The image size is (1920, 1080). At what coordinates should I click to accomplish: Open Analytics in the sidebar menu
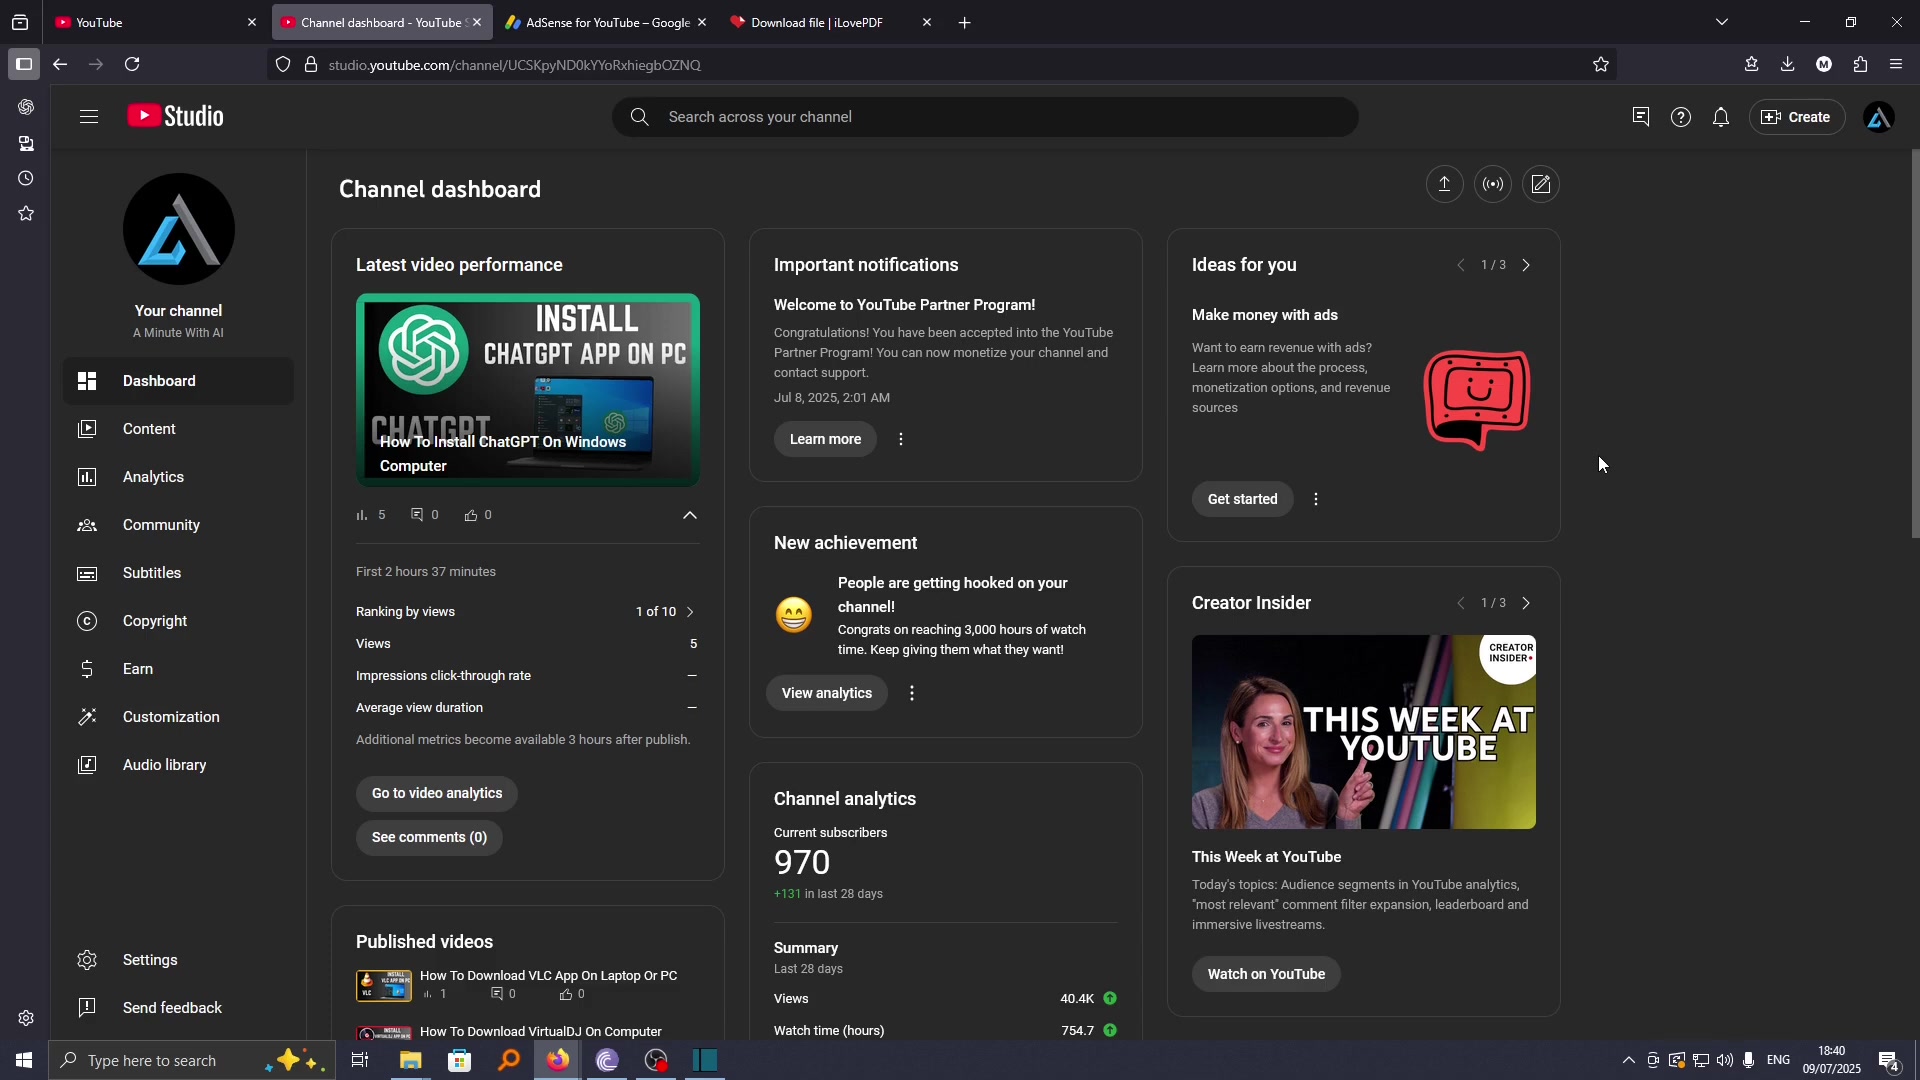click(x=153, y=477)
